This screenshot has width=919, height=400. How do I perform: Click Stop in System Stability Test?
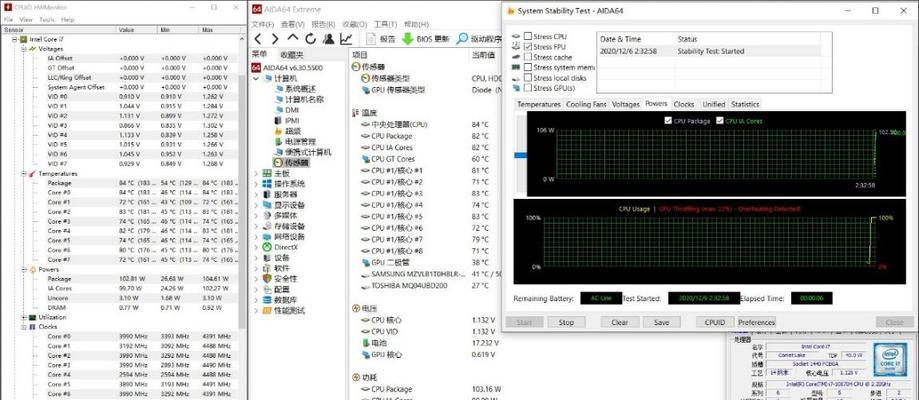coord(566,323)
